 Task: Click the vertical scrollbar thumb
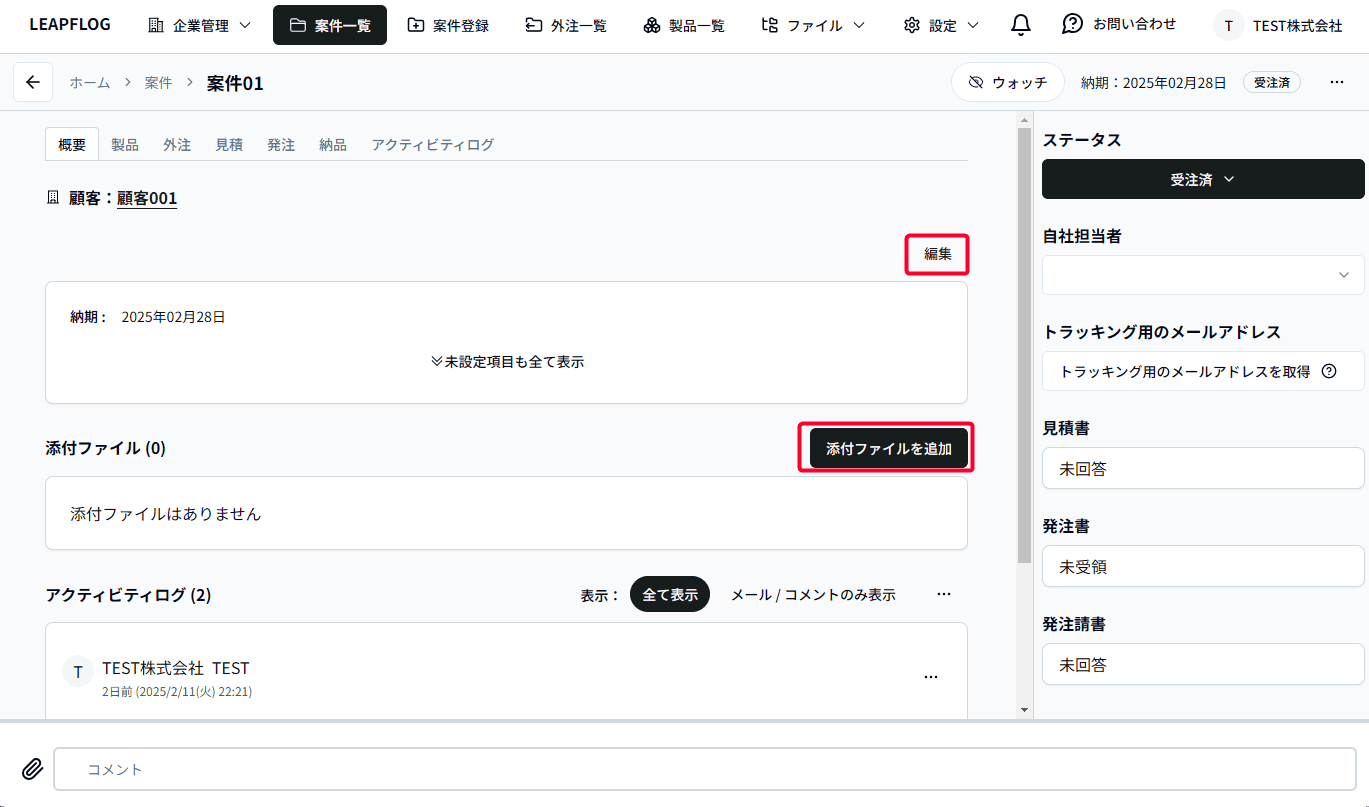[1023, 340]
